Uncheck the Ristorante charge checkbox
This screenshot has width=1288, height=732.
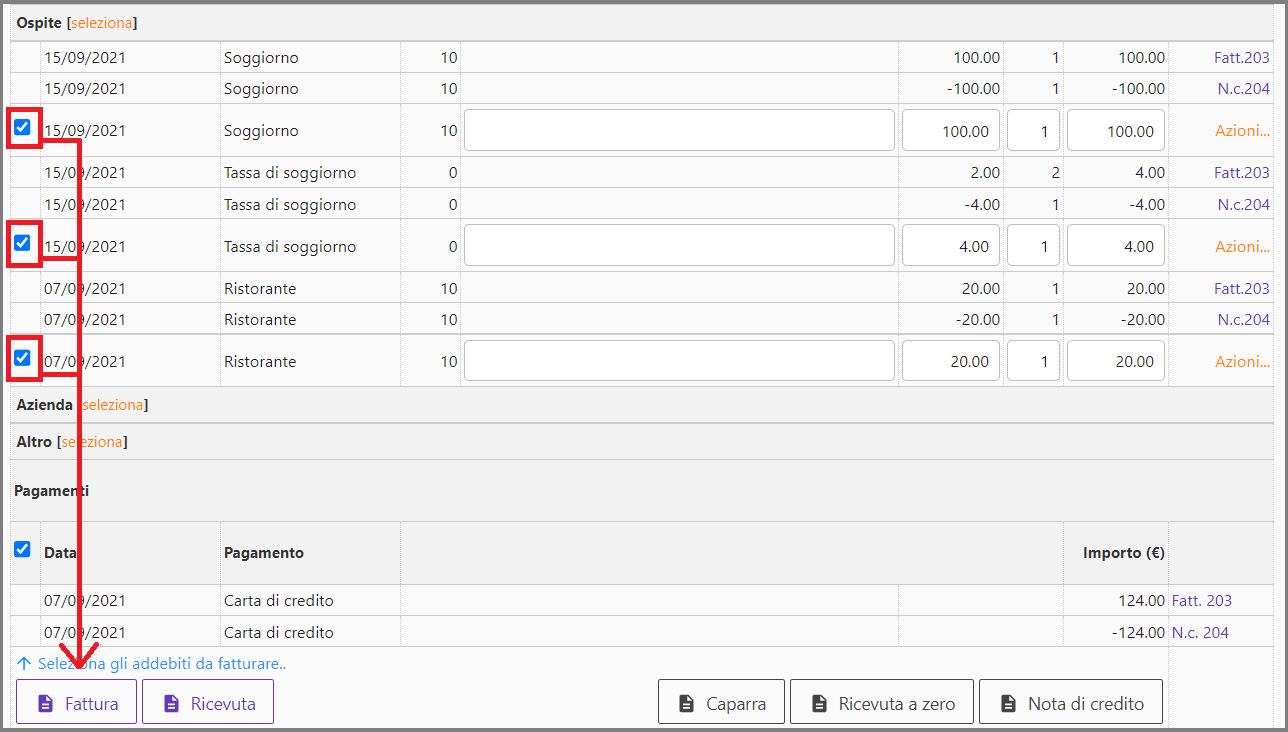tap(22, 358)
